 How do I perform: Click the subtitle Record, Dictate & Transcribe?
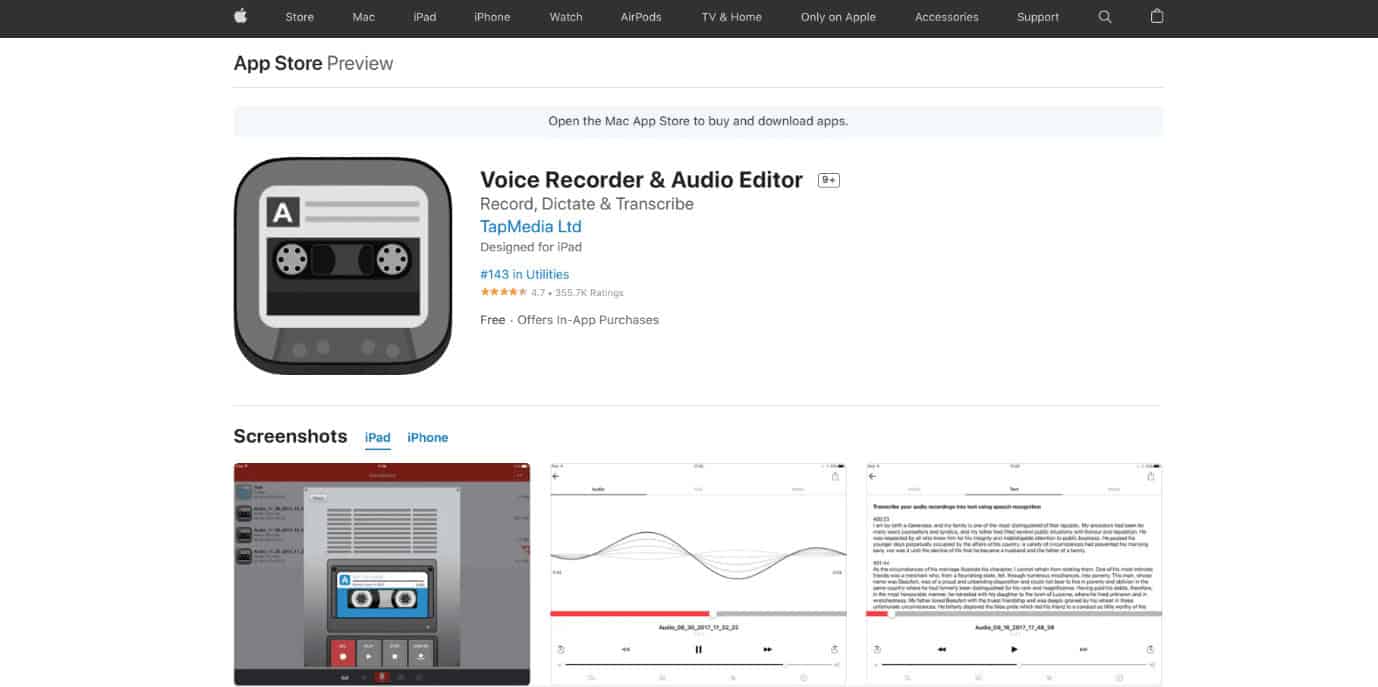[587, 204]
